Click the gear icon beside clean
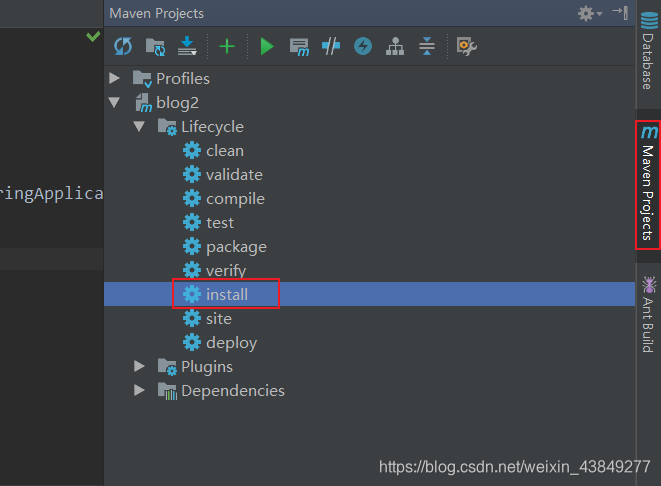Screen dimensions: 661x486 (x=192, y=150)
